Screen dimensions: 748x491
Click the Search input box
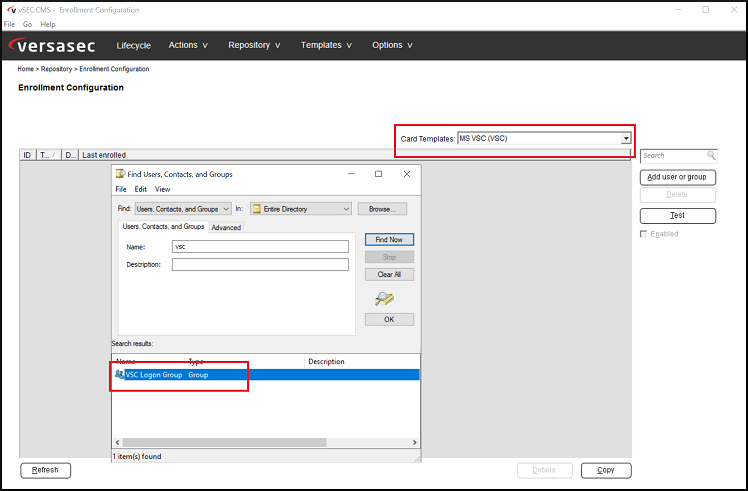(x=678, y=156)
